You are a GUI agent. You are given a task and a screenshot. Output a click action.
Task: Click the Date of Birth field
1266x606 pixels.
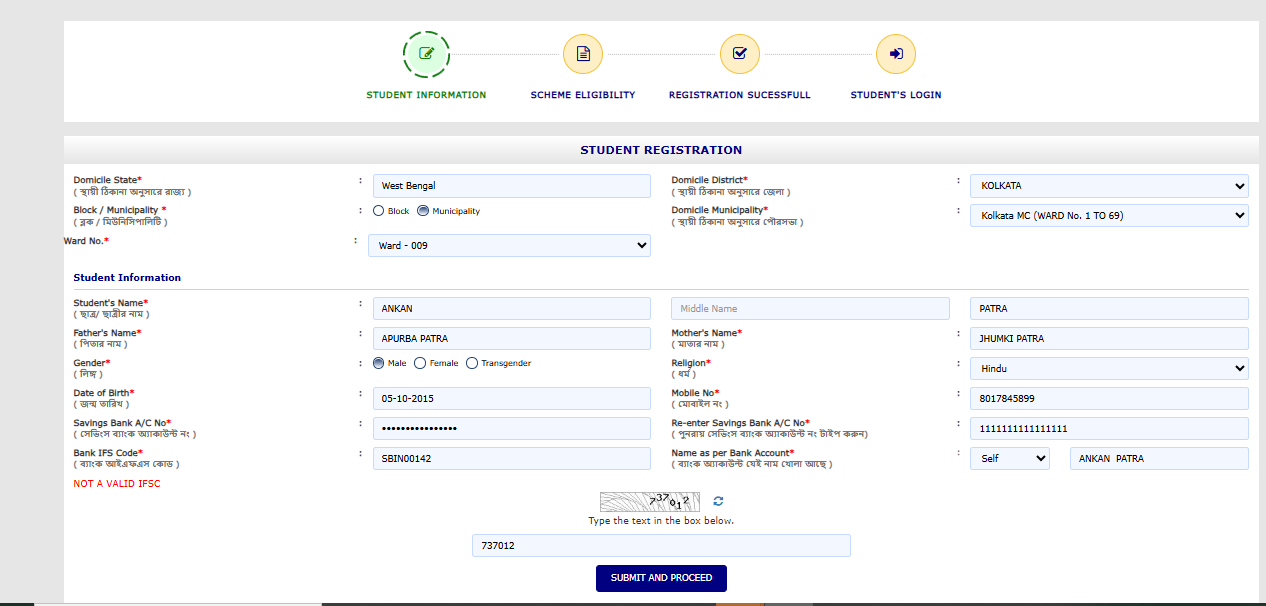[511, 399]
